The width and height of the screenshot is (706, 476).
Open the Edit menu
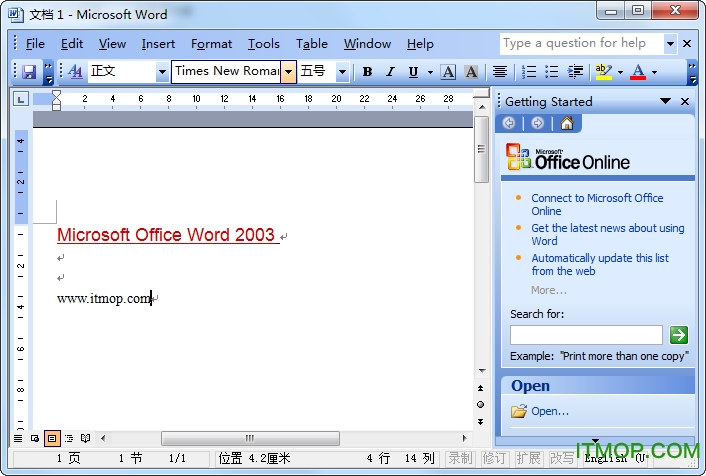(72, 44)
